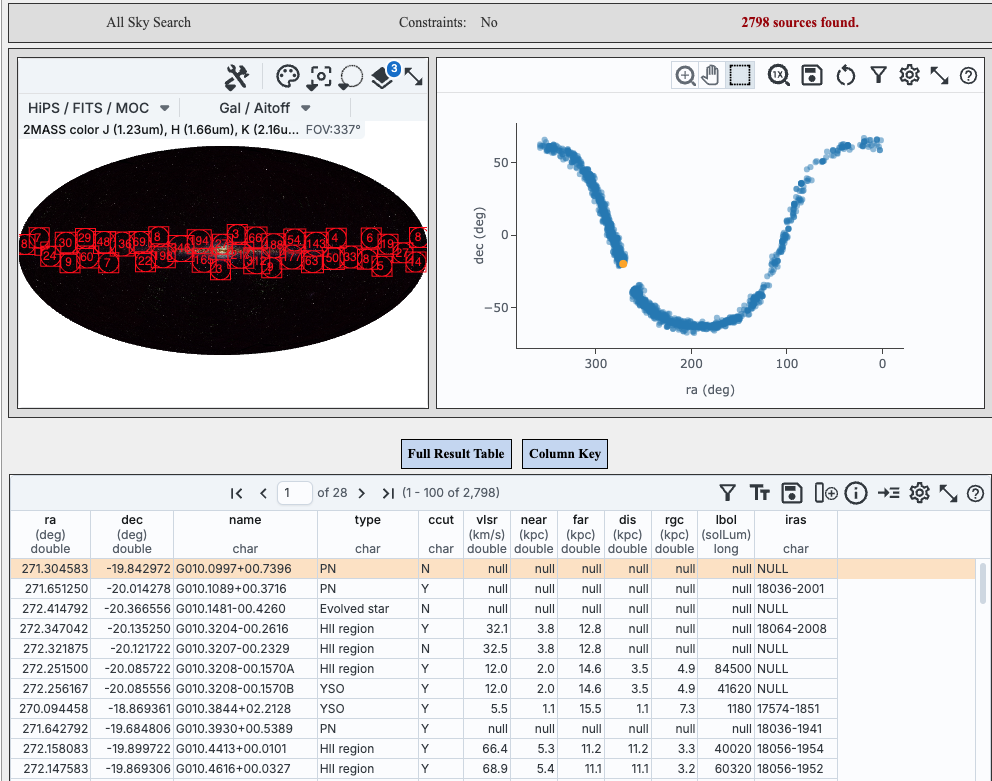
Task: Open the image tools wrench-and-hammer menu
Action: [237, 76]
